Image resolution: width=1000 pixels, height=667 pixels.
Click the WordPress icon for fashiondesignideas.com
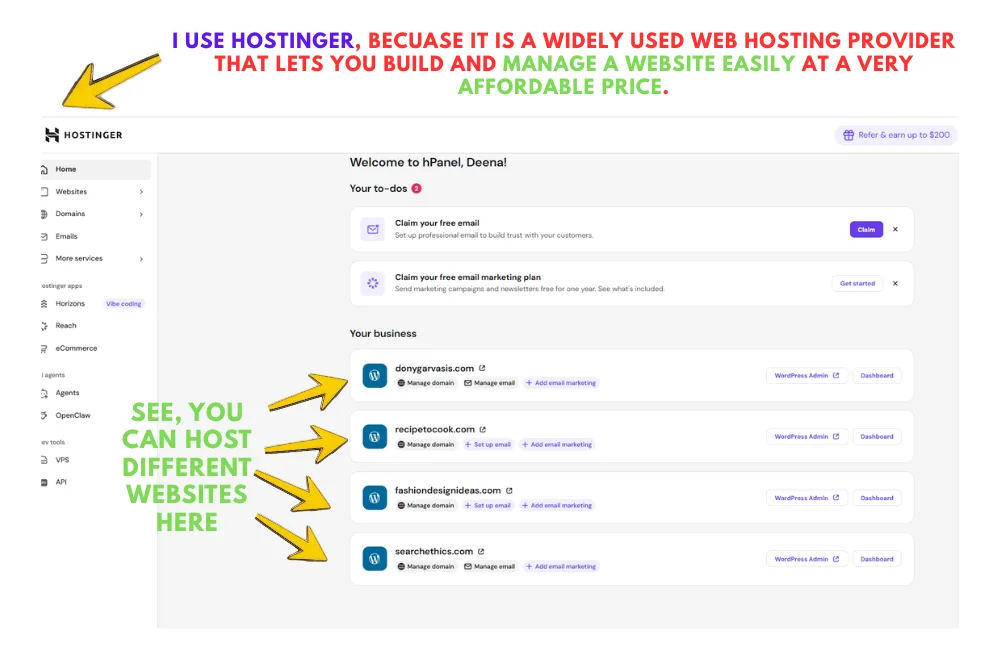pyautogui.click(x=374, y=498)
